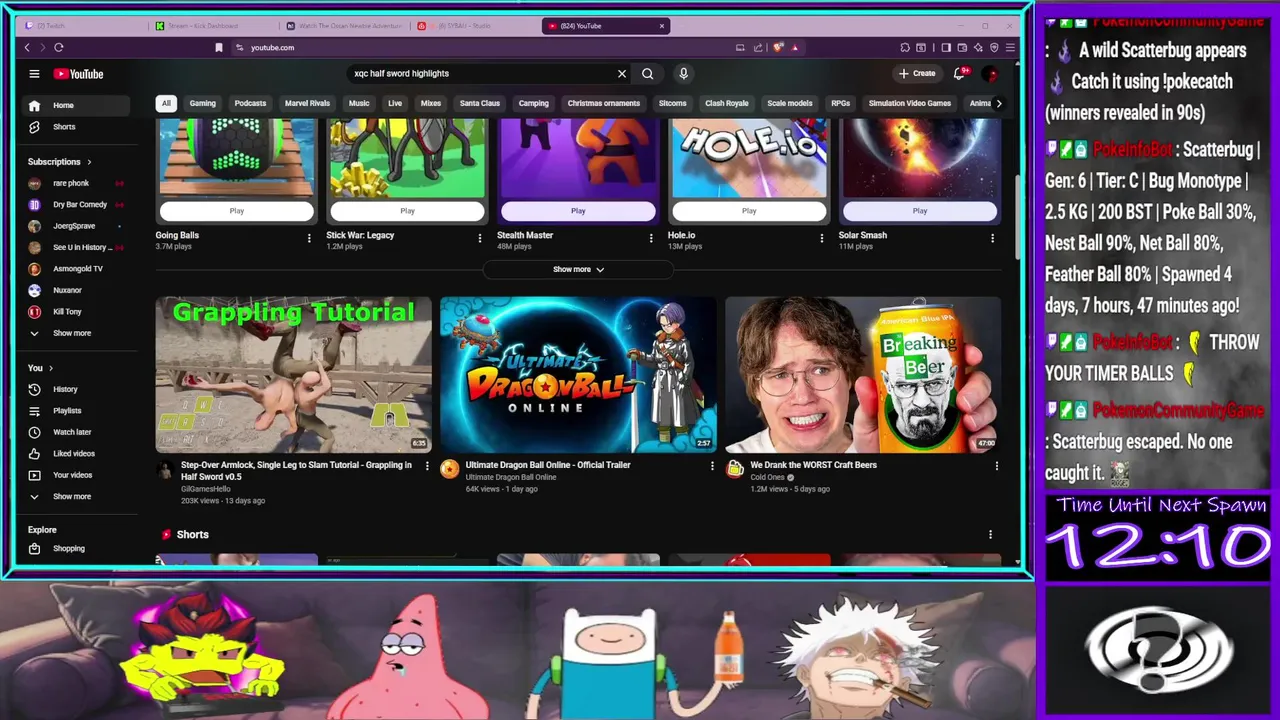Go back in the browser
Screen dimensions: 1280x720
coord(27,47)
